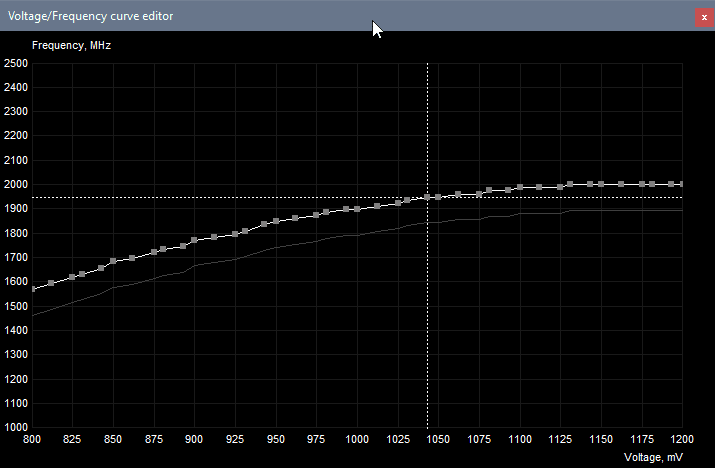This screenshot has height=468, width=715.
Task: Select the curve point at 1175 mV
Action: coord(642,184)
